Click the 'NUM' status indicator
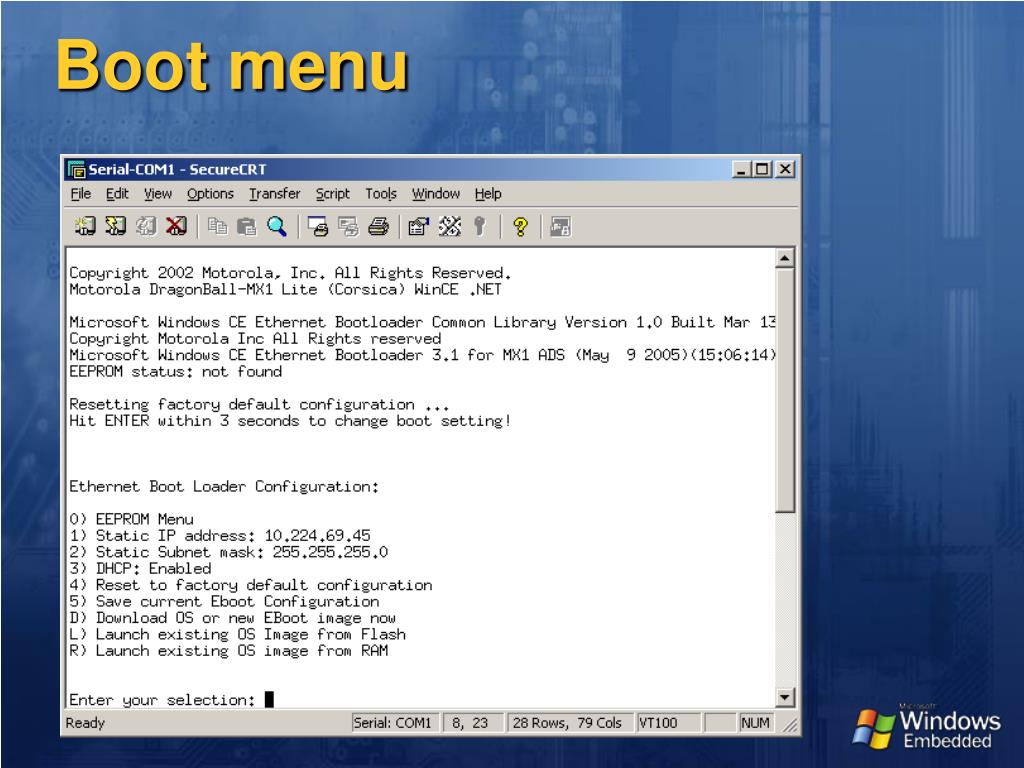 pos(755,723)
